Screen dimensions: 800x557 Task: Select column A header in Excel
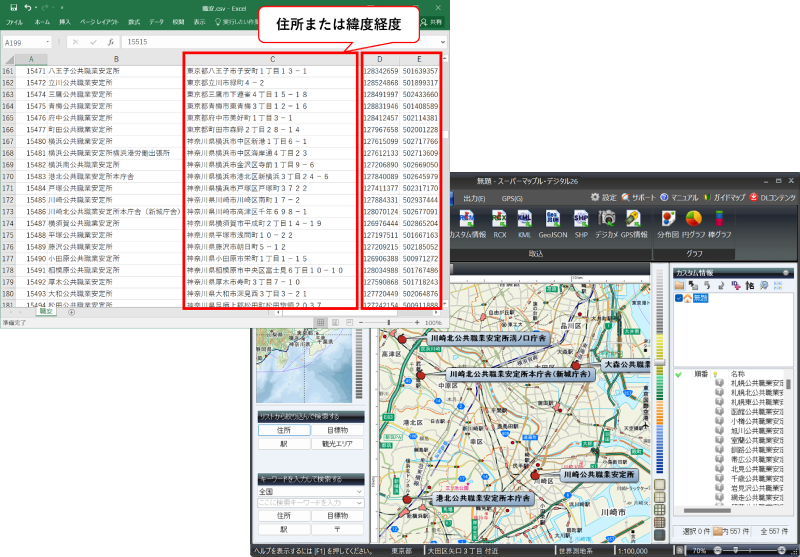[x=31, y=59]
